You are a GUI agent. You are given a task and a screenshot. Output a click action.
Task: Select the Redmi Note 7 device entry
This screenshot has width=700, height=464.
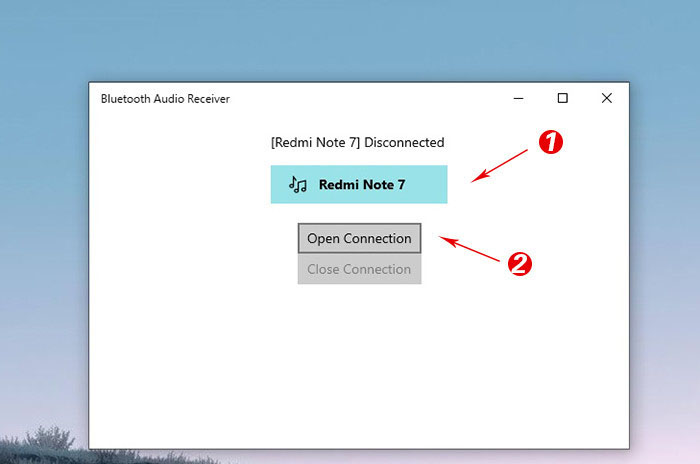359,184
